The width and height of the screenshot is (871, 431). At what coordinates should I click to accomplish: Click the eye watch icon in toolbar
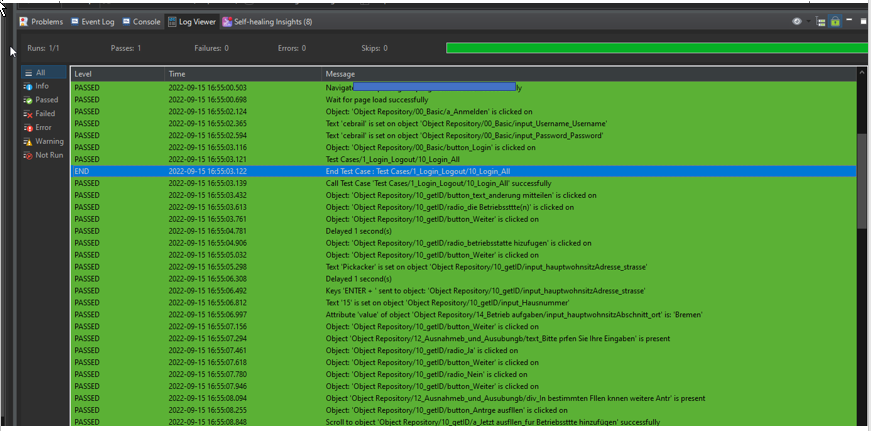coord(797,22)
